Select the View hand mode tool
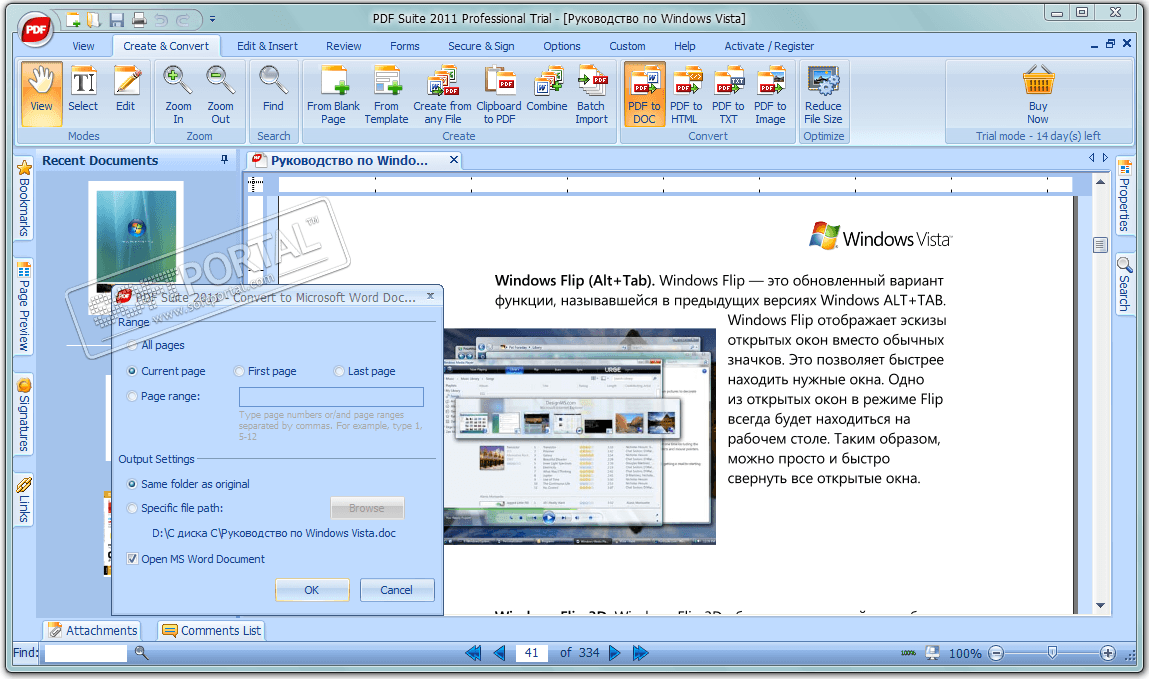This screenshot has height=679, width=1149. point(41,93)
